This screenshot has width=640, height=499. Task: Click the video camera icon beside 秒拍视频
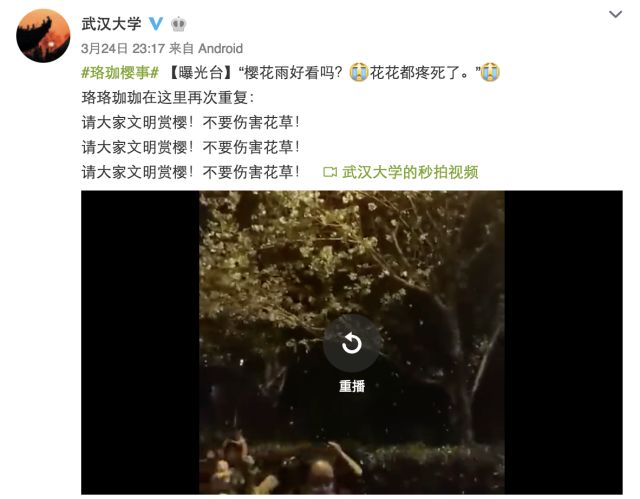[x=330, y=172]
